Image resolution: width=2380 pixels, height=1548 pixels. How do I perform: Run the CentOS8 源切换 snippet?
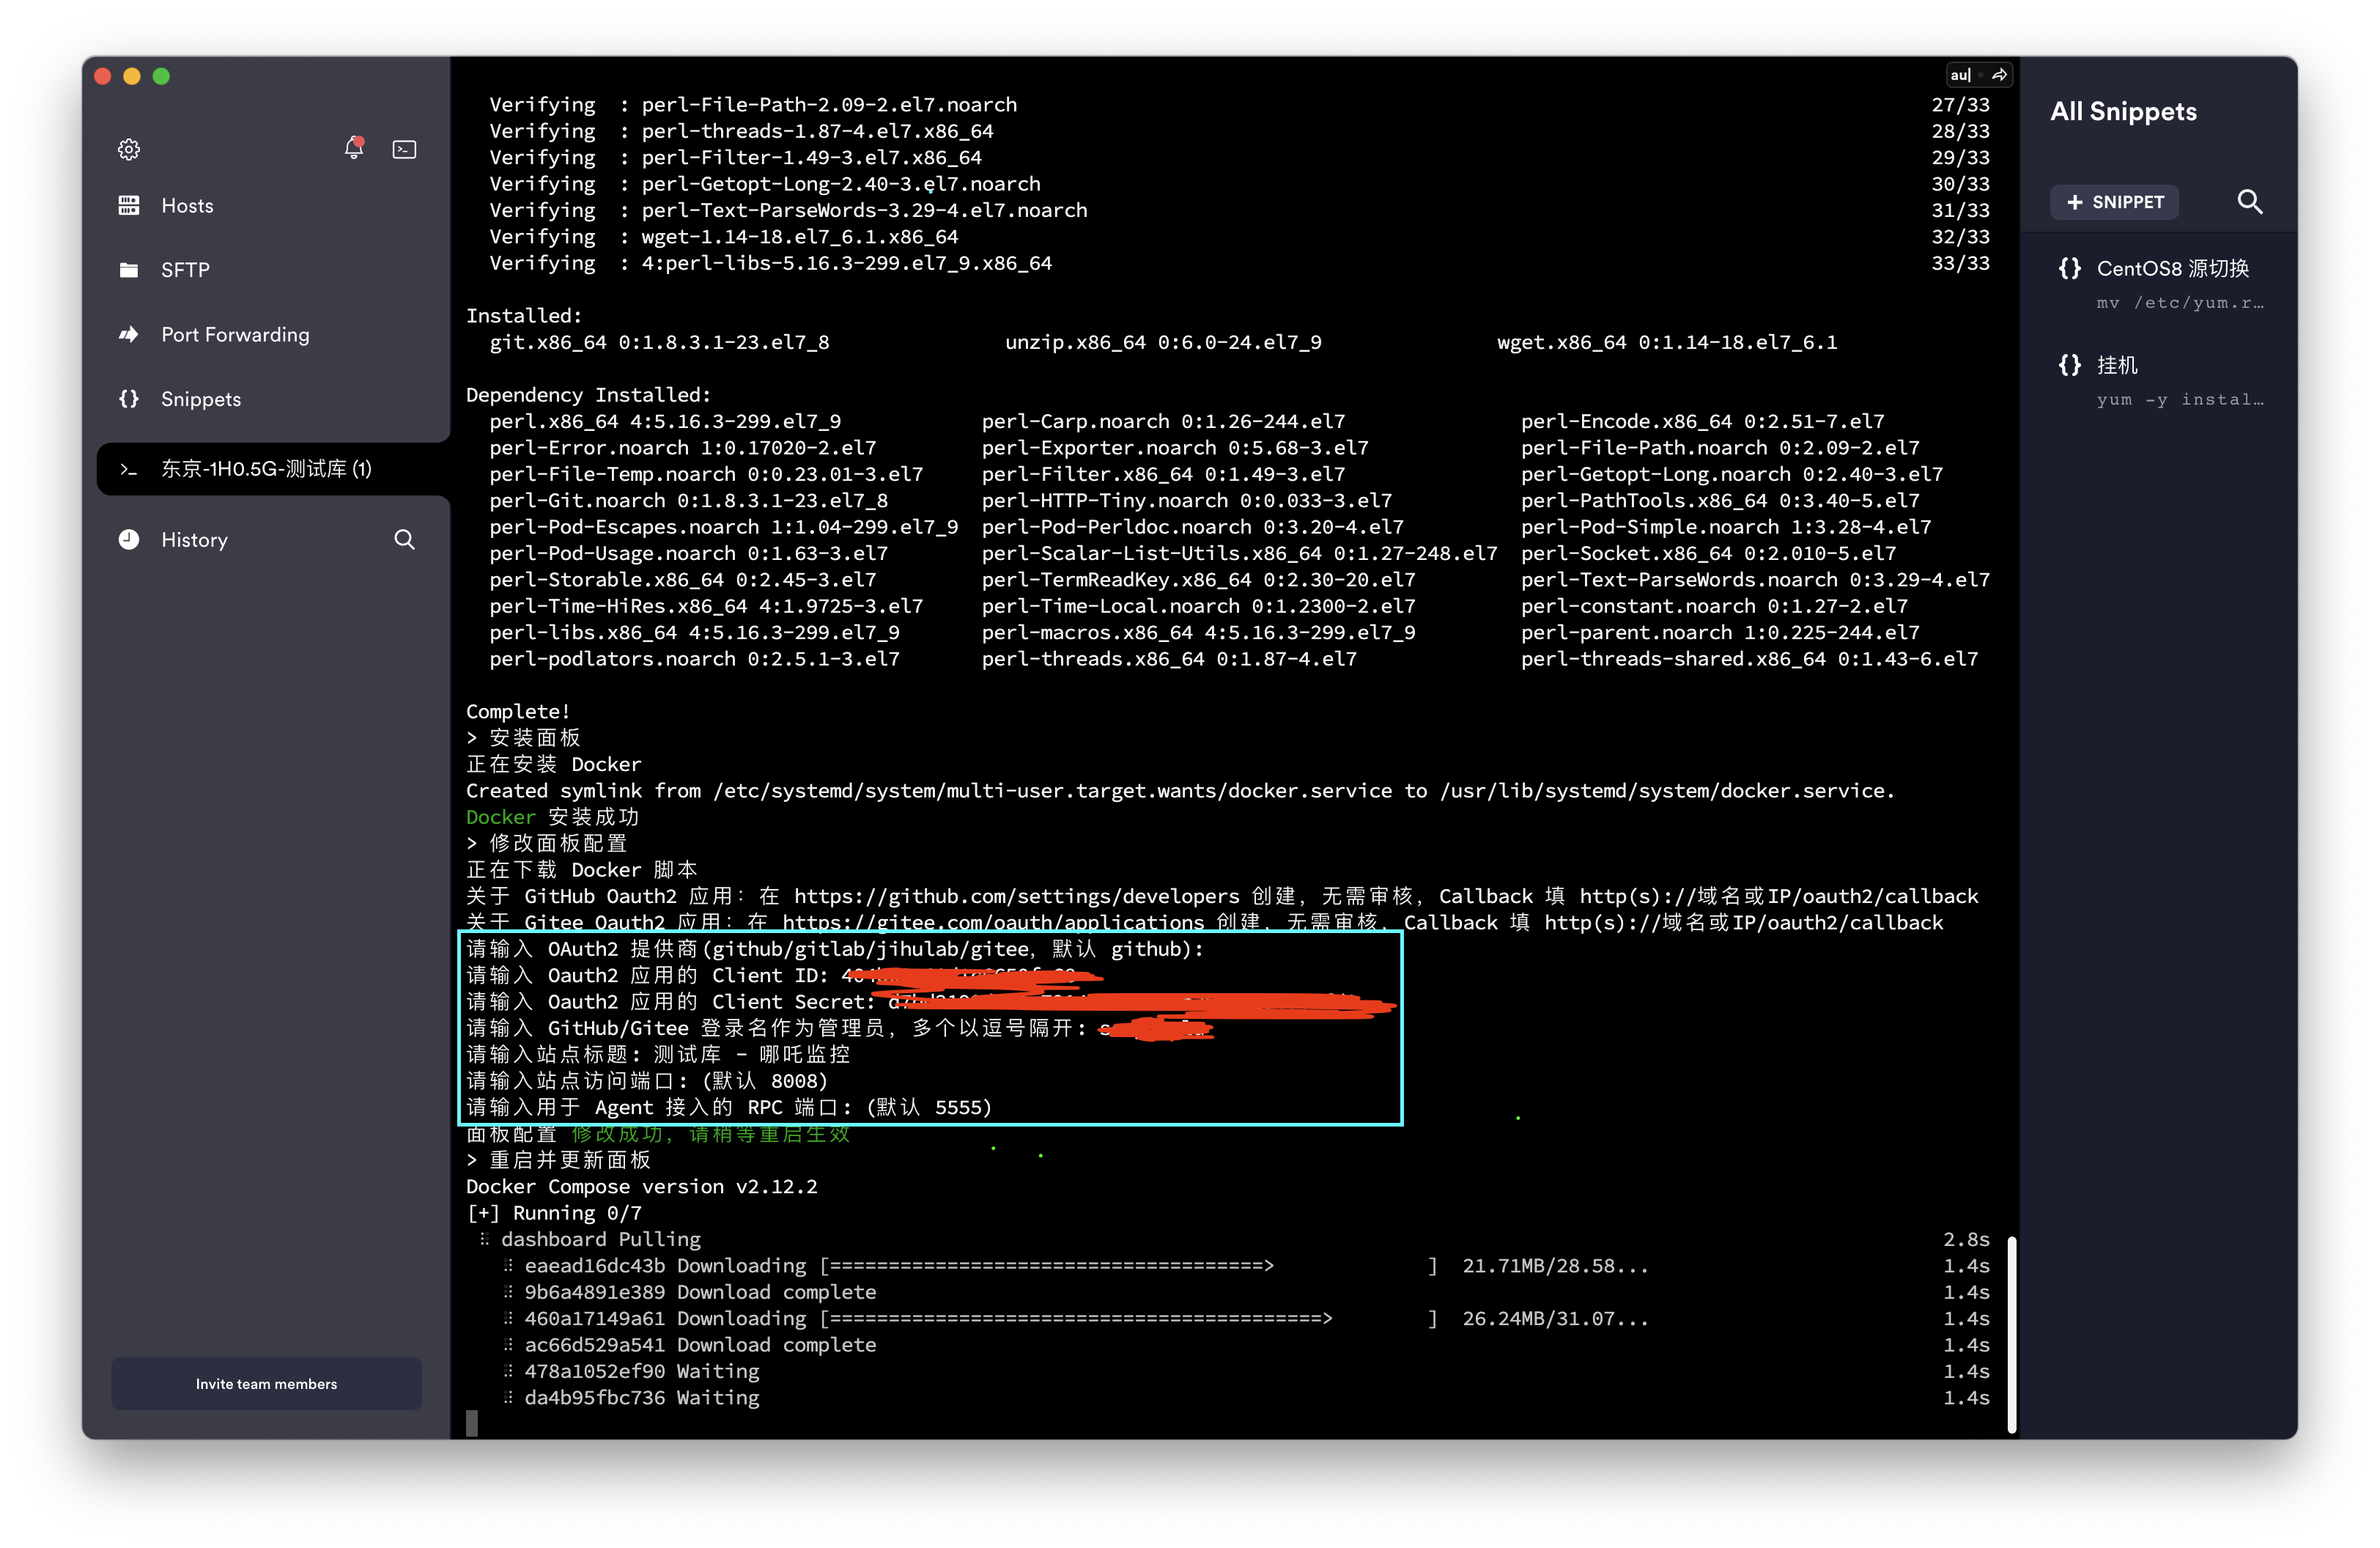[x=2160, y=284]
